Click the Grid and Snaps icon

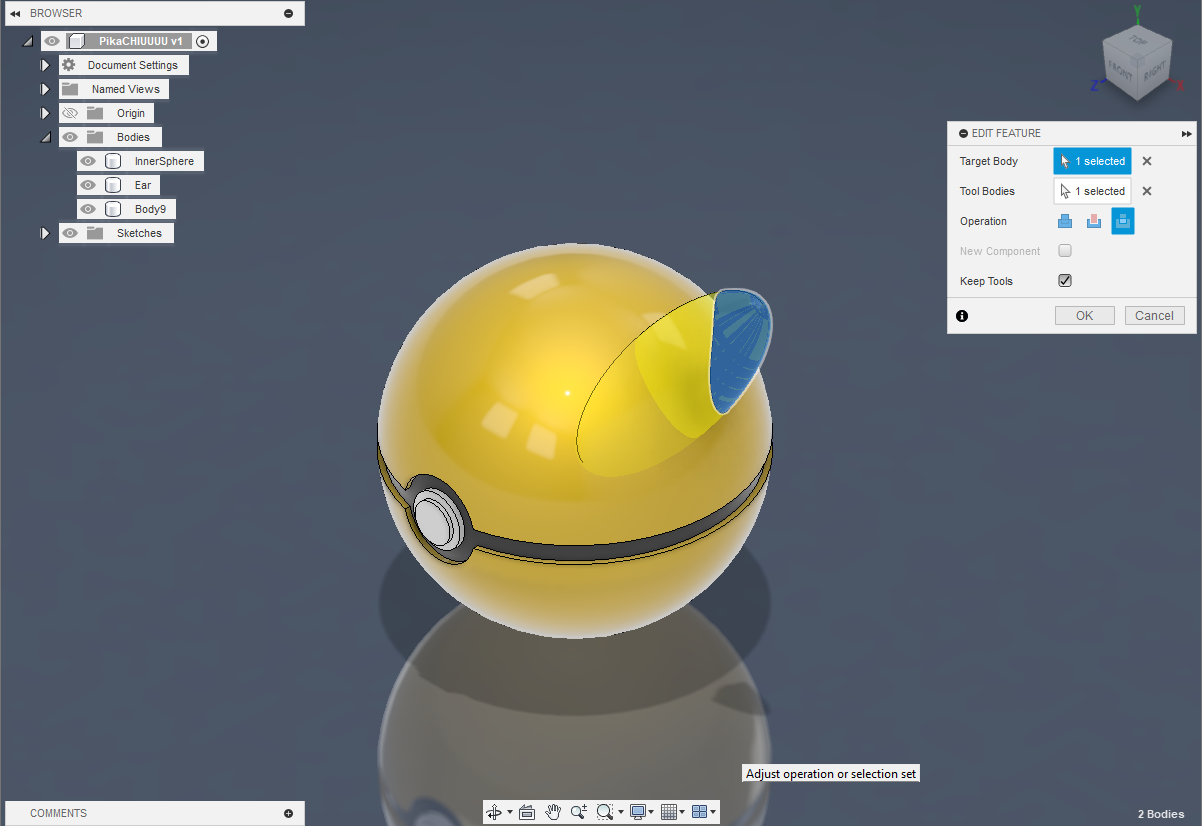pyautogui.click(x=669, y=812)
